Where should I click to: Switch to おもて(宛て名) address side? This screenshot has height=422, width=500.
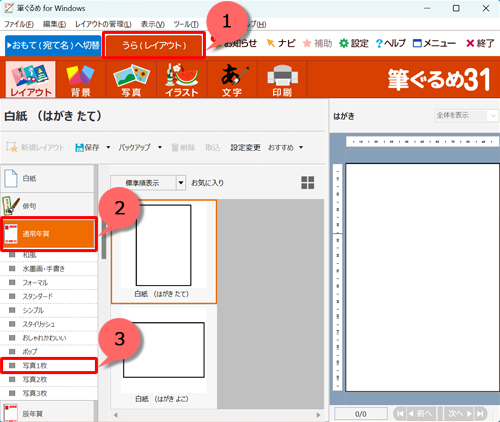point(53,45)
